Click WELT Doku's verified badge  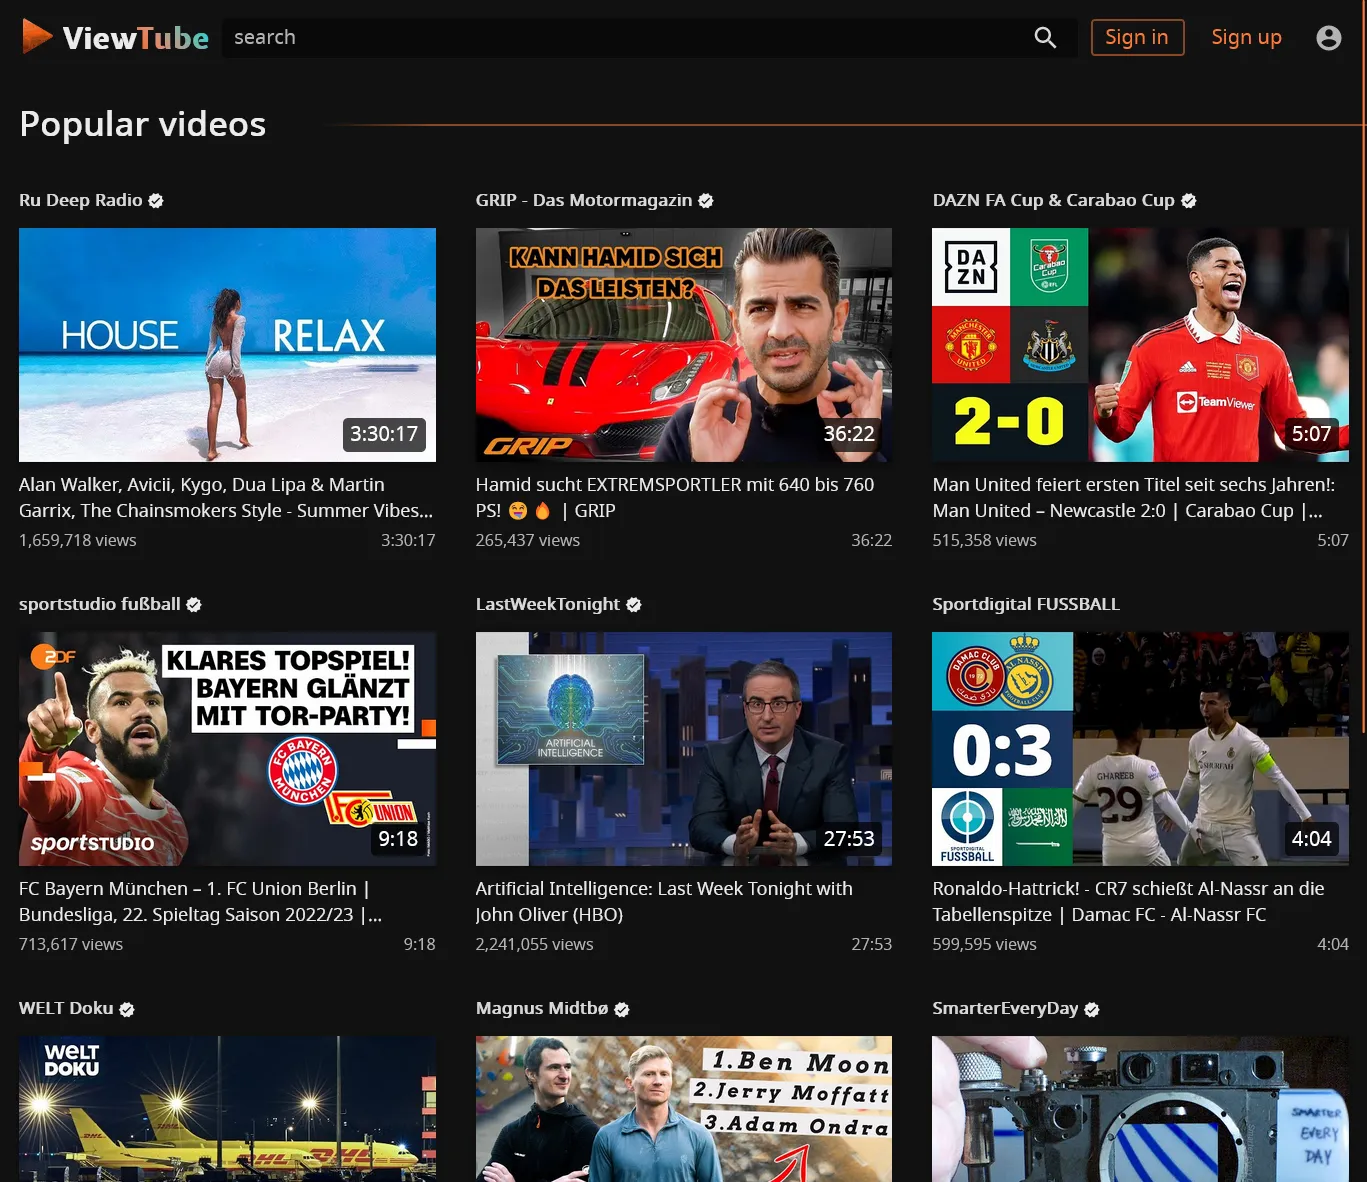pyautogui.click(x=127, y=1009)
